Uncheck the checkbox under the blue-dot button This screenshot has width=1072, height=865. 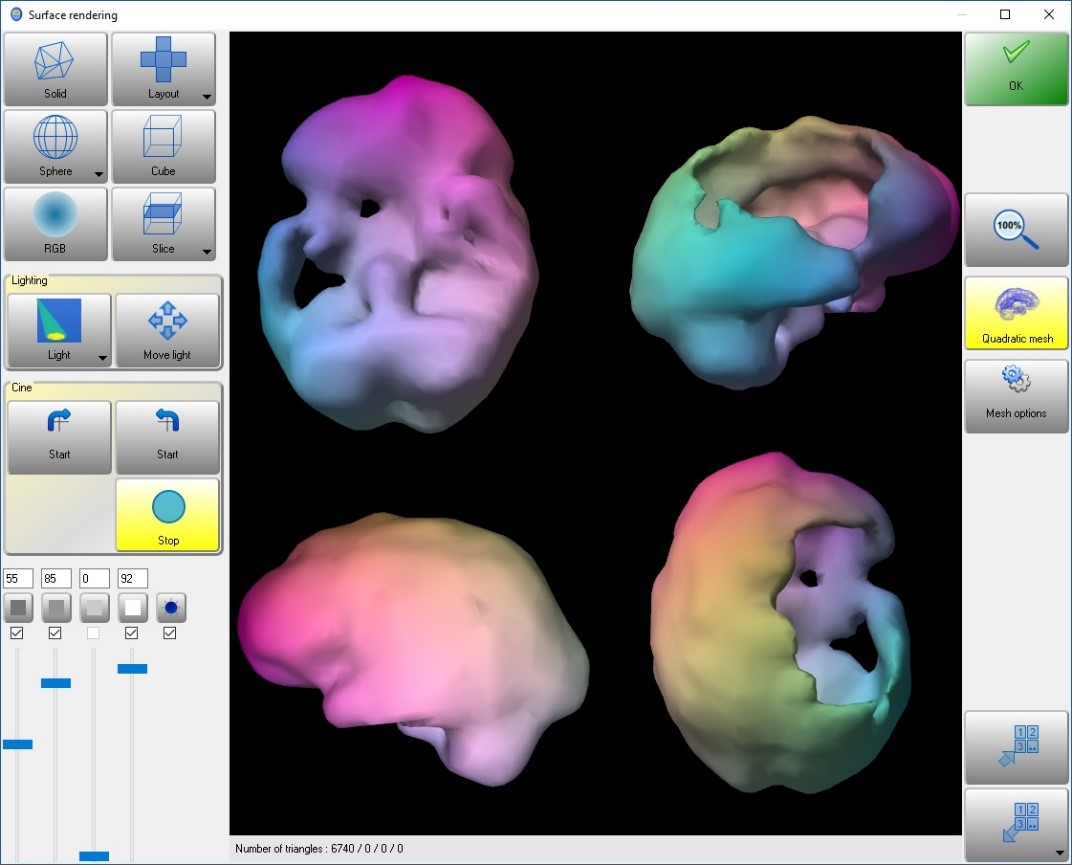tap(169, 633)
